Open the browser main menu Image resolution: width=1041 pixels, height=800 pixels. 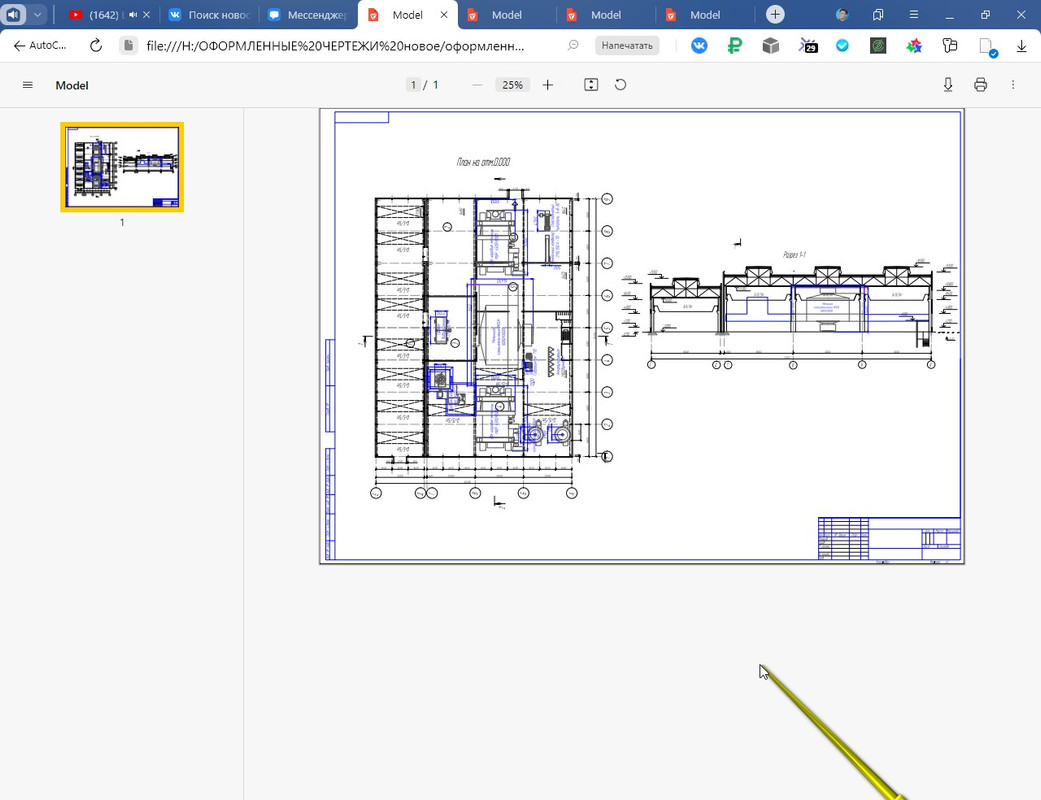point(914,14)
